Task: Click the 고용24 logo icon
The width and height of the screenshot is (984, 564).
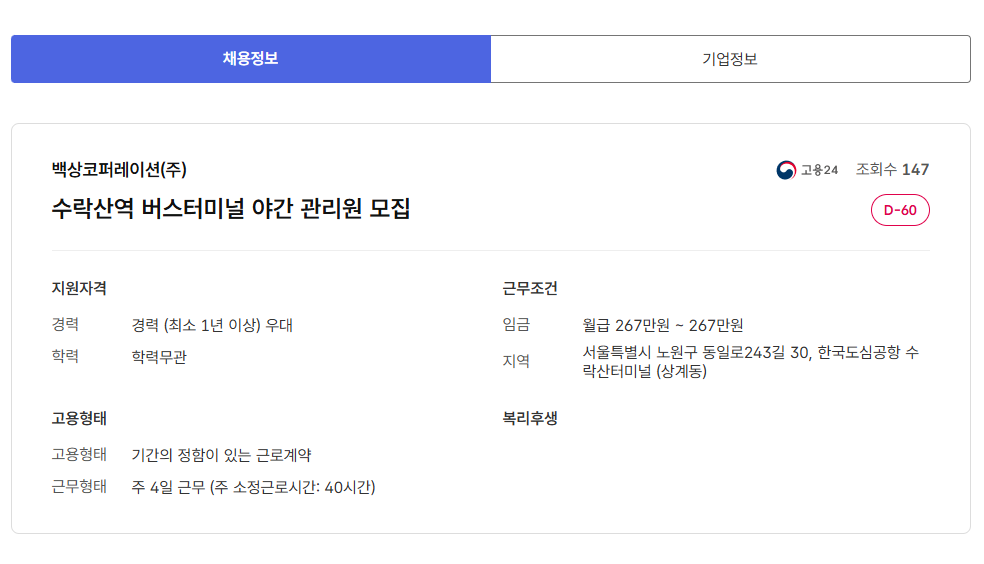Action: point(786,170)
